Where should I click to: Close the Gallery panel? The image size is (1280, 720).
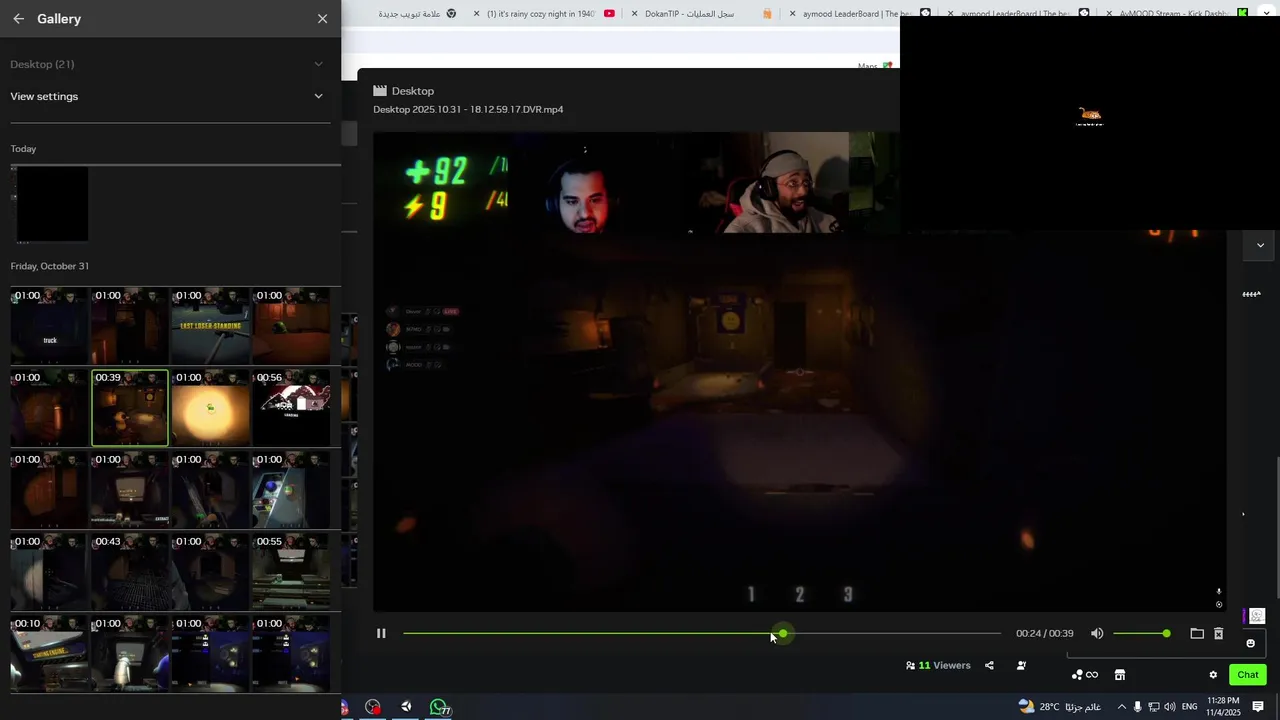[x=322, y=19]
